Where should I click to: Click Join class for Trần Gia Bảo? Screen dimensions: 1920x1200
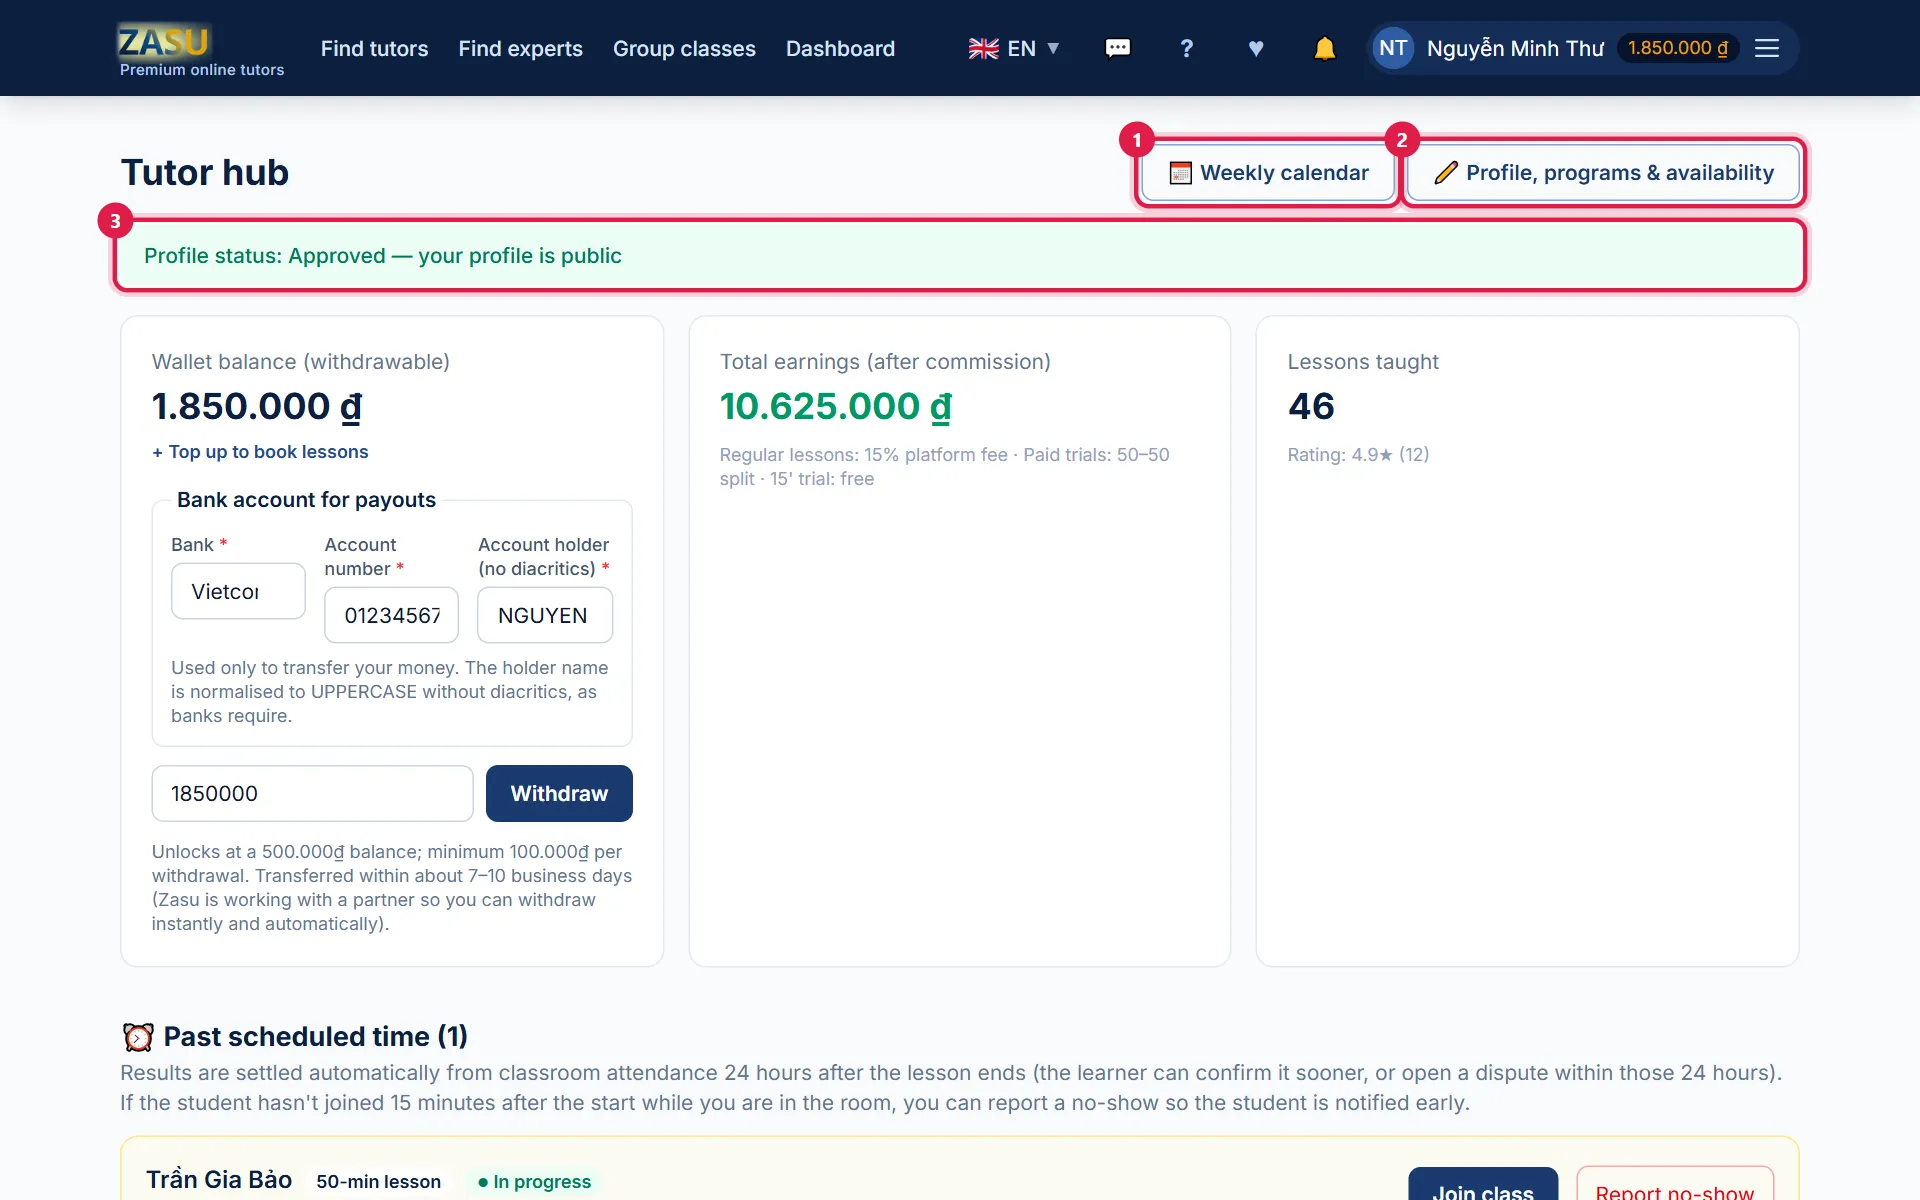coord(1483,1184)
